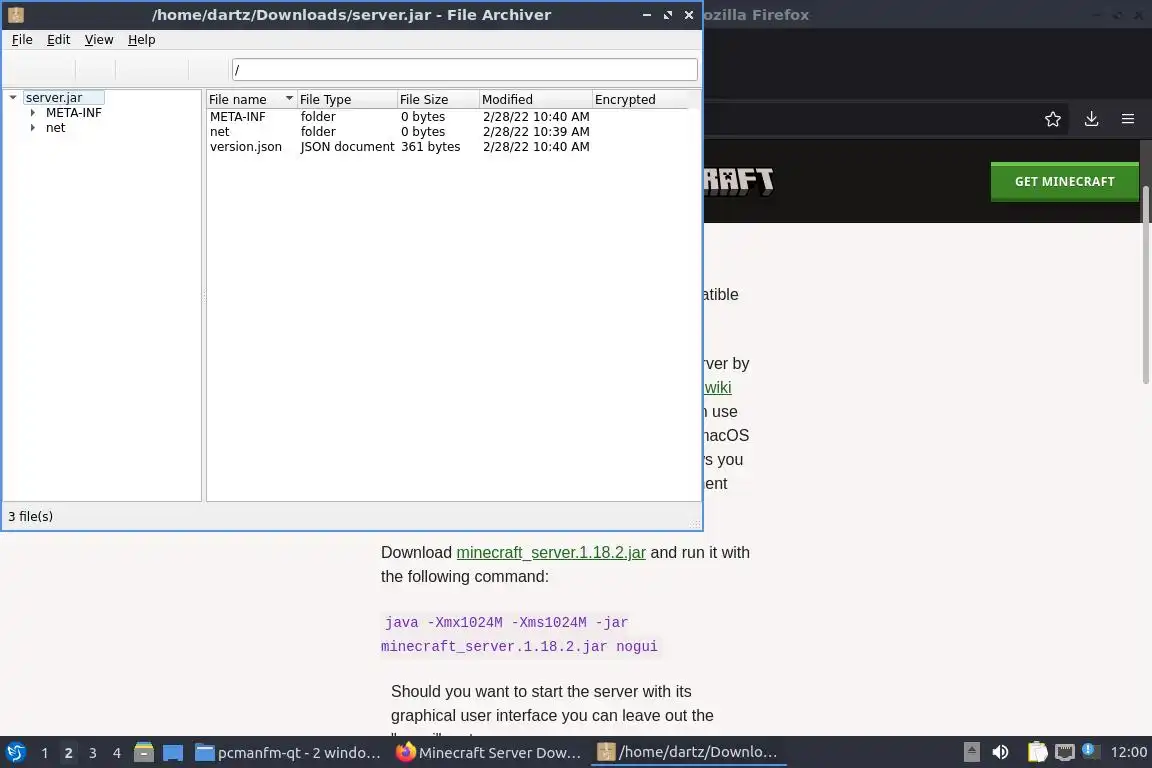Open the removable media eject tray icon

click(971, 752)
